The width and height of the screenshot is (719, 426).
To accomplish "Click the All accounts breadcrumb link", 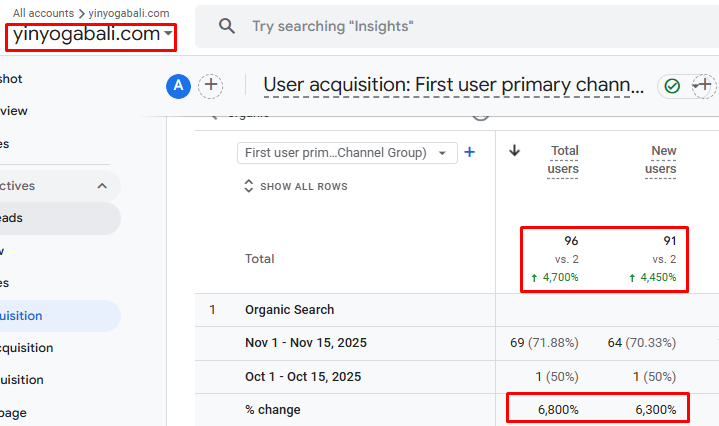I will click(x=43, y=13).
